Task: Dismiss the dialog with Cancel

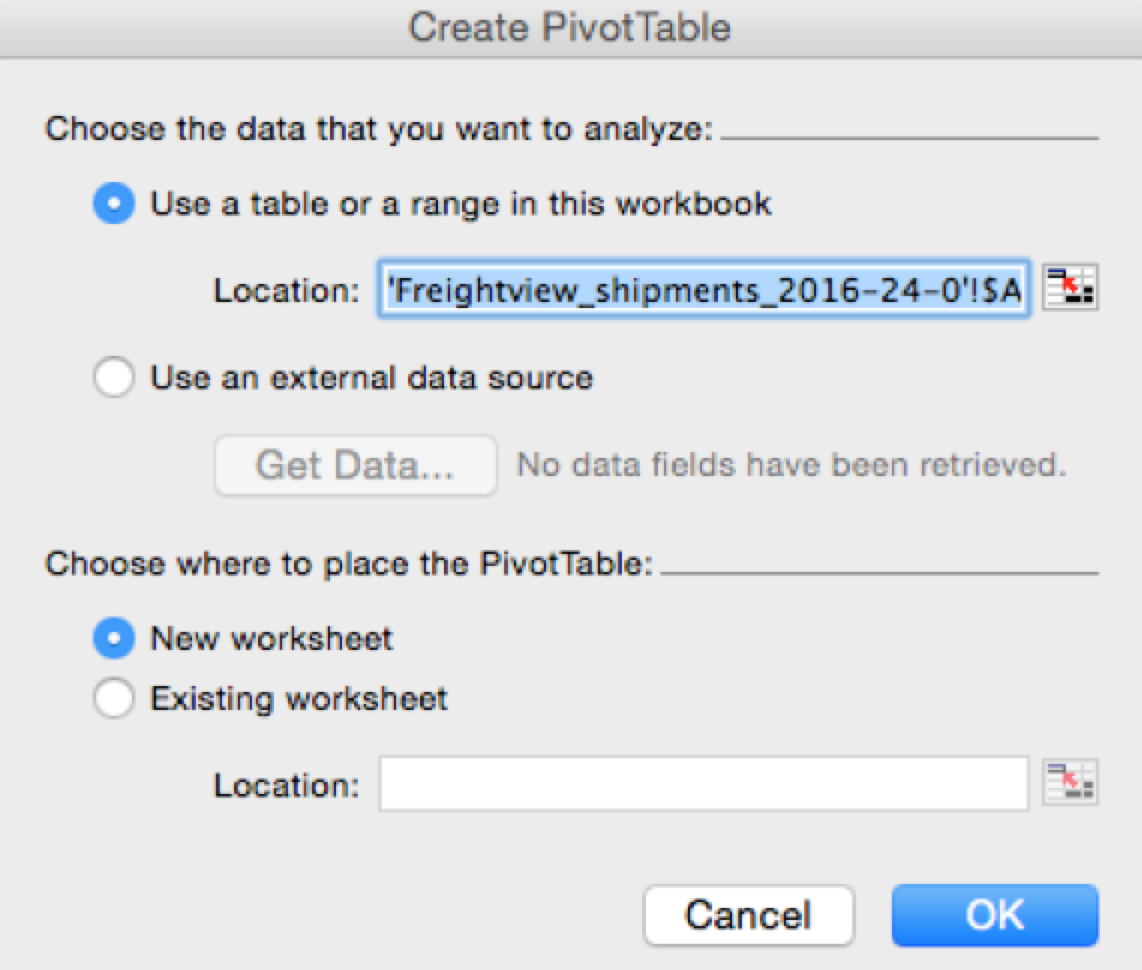Action: pyautogui.click(x=749, y=915)
